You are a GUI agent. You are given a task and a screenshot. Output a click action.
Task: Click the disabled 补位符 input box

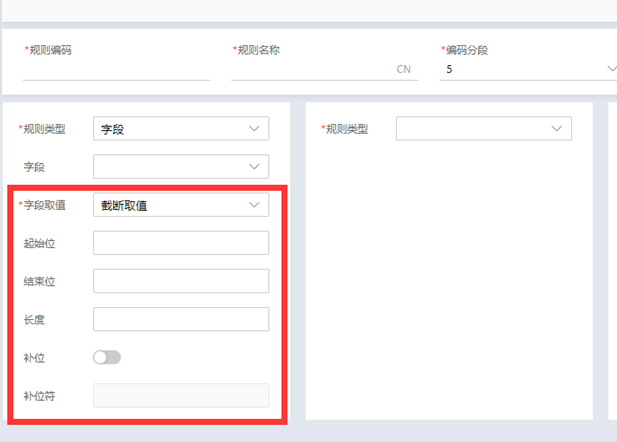[181, 395]
